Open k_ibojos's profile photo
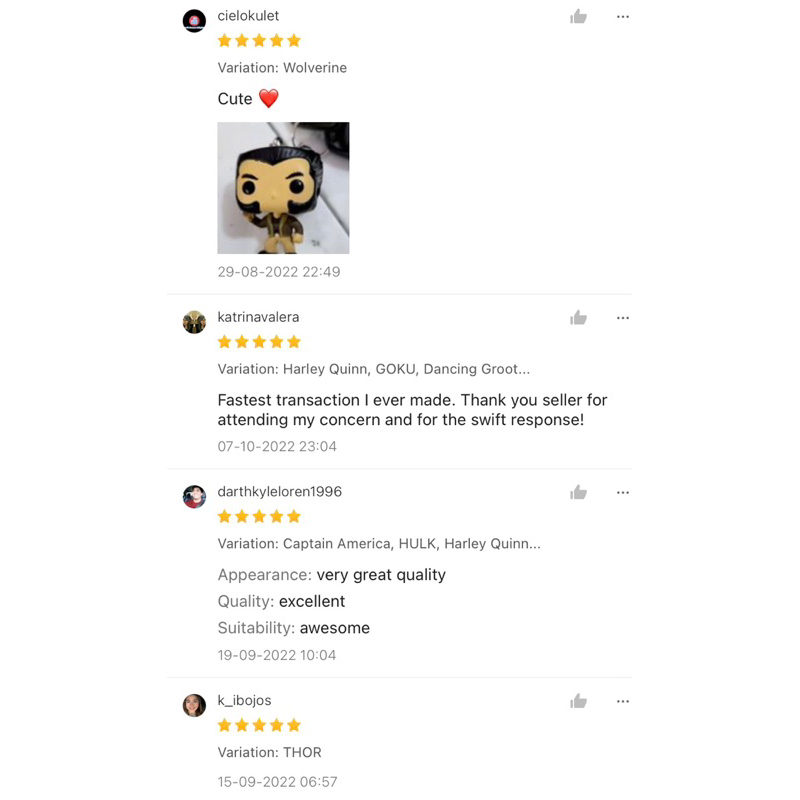 point(194,705)
